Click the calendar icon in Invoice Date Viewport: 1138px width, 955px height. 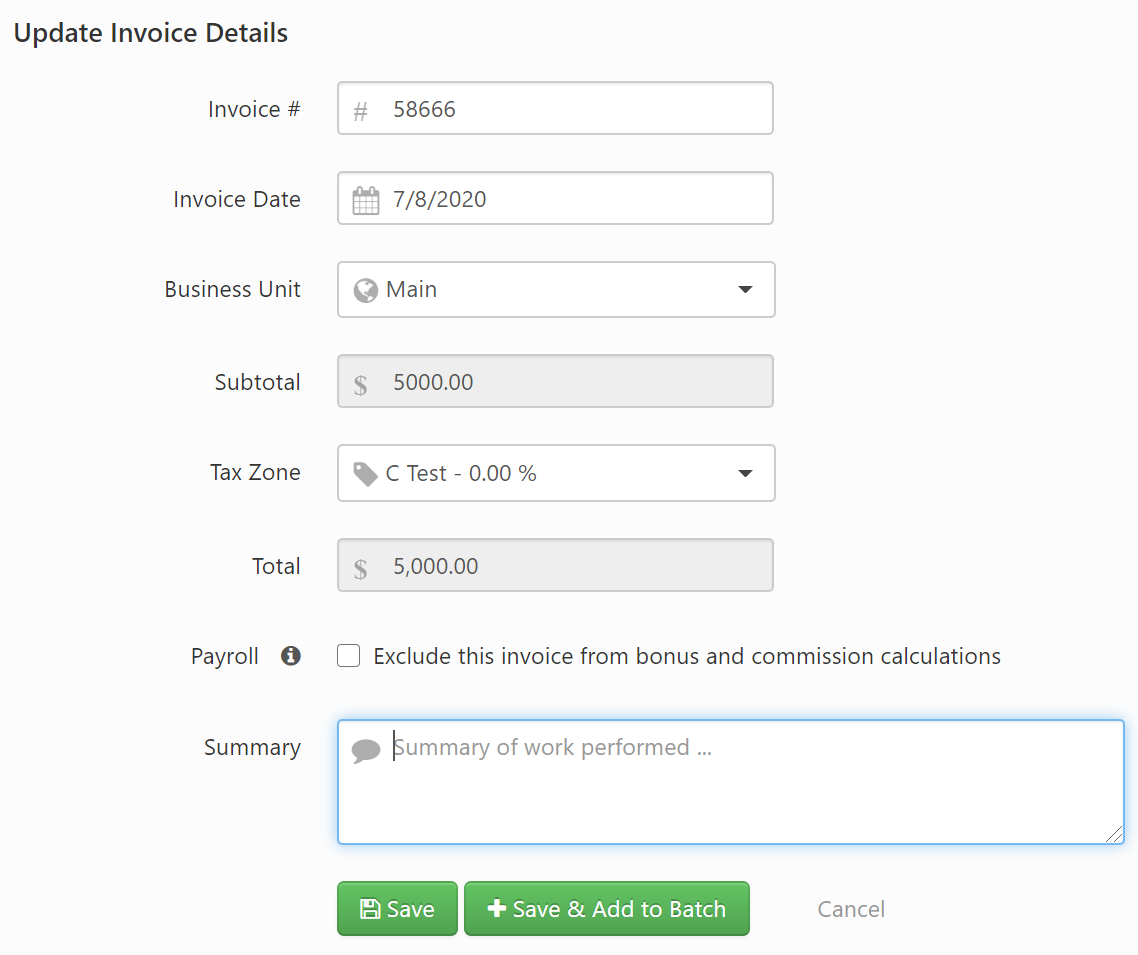point(366,200)
